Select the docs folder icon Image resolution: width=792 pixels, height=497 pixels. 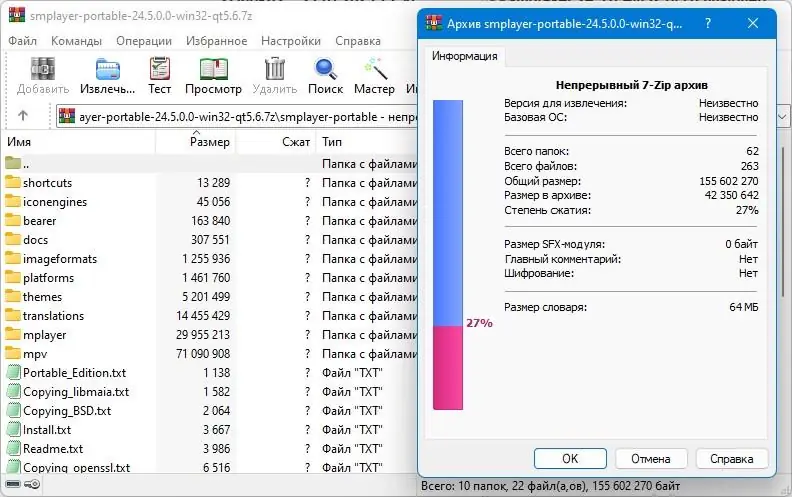13,239
